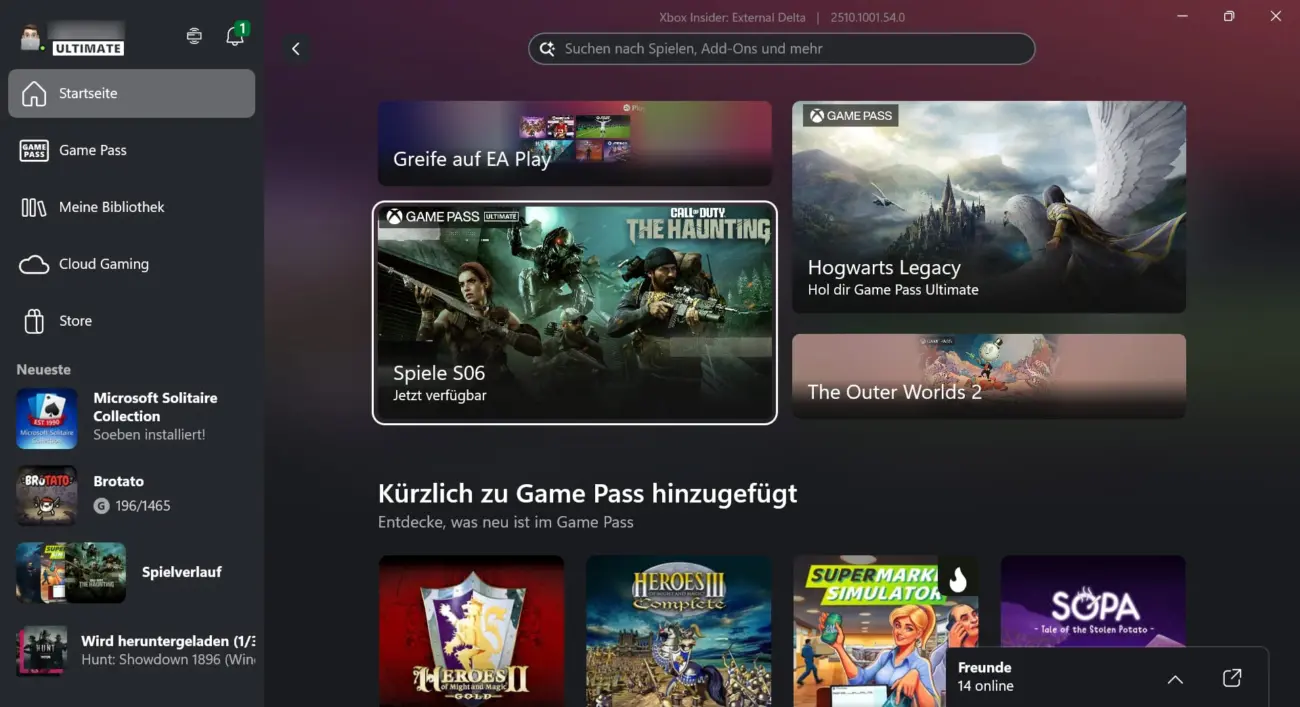Click the back arrow button

click(295, 49)
